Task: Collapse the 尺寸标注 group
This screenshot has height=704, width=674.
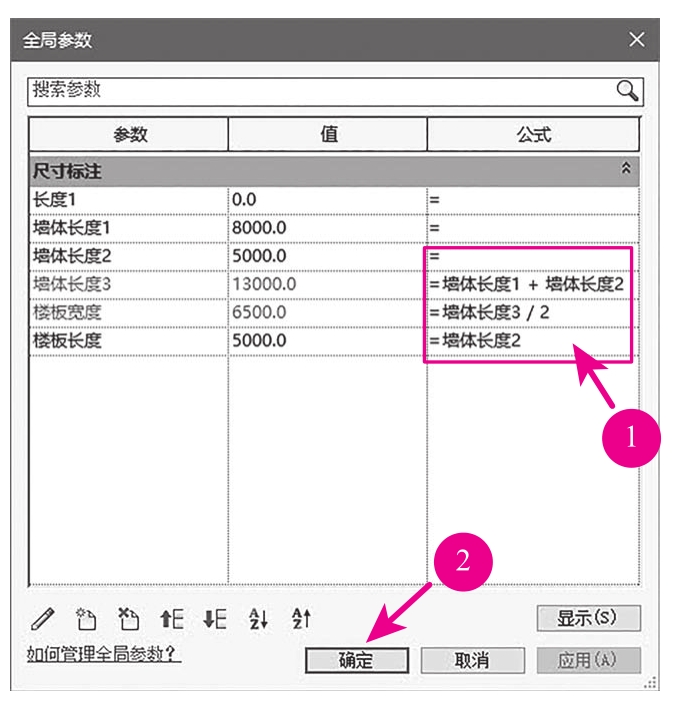Action: [x=626, y=170]
